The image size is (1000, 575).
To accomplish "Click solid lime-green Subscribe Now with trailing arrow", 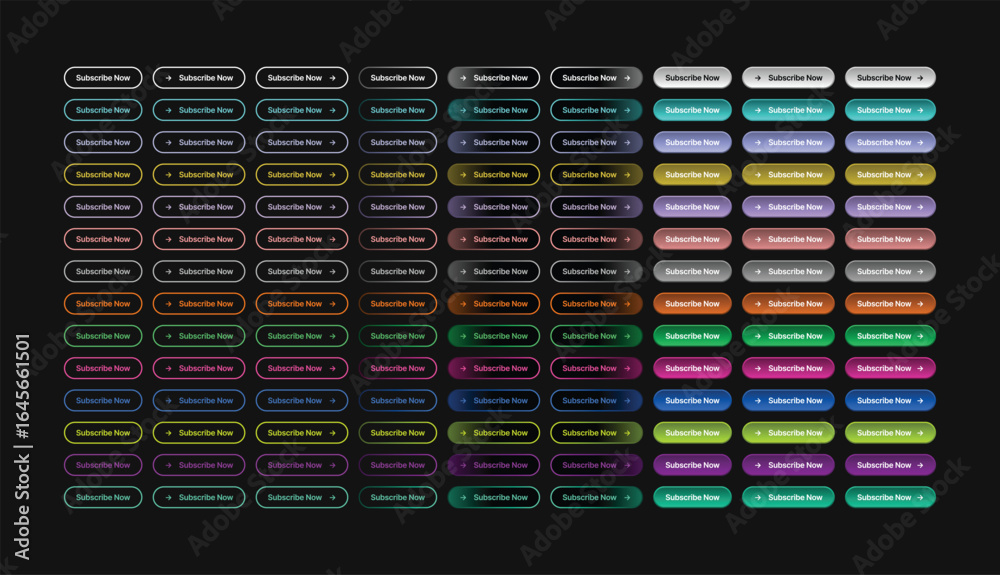I will (890, 433).
